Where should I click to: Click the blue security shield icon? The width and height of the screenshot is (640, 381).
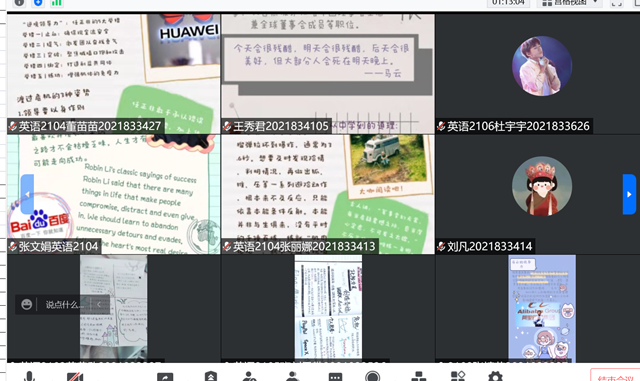click(x=38, y=3)
